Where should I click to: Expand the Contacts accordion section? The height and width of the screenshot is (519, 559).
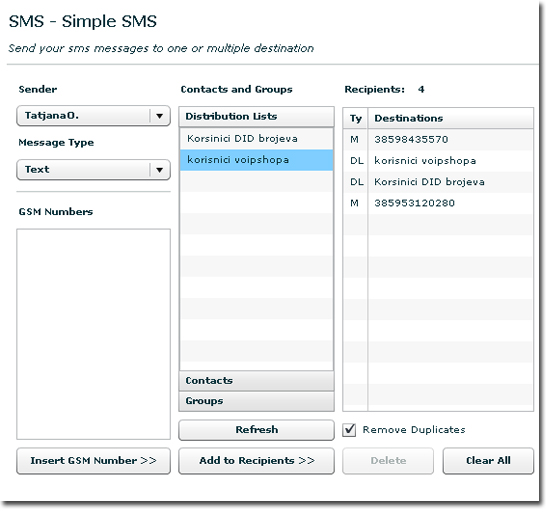tap(257, 381)
